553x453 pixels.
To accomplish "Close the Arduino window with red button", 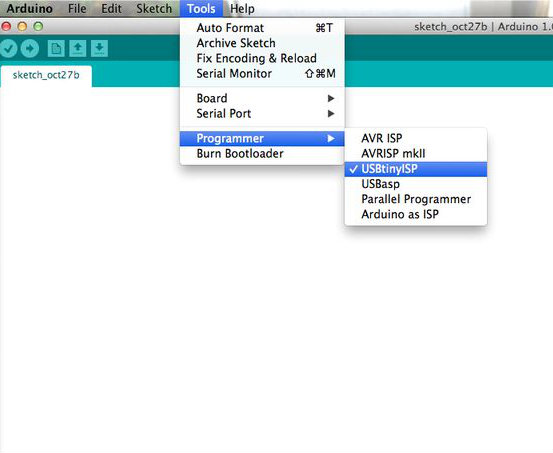I will 6,26.
